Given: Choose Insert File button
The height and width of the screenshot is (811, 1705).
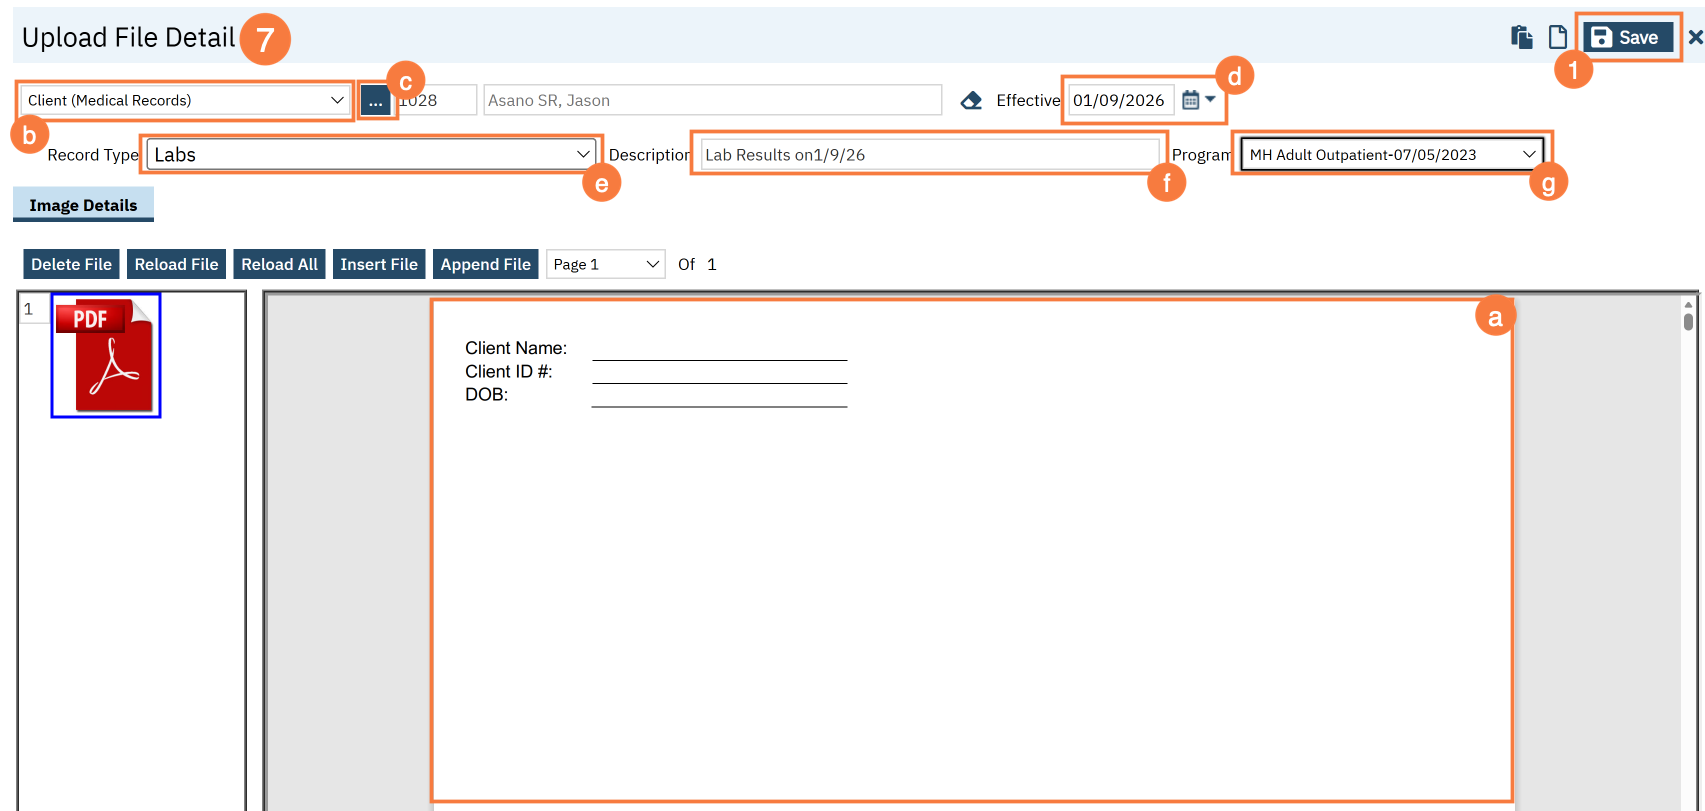Looking at the screenshot, I should coord(378,264).
